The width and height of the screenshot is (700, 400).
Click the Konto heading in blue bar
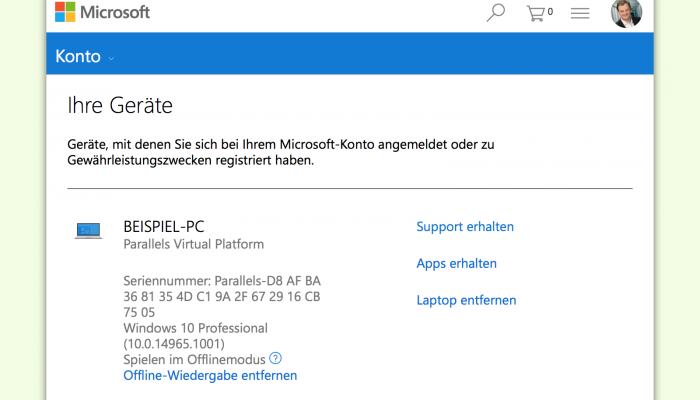(x=78, y=56)
